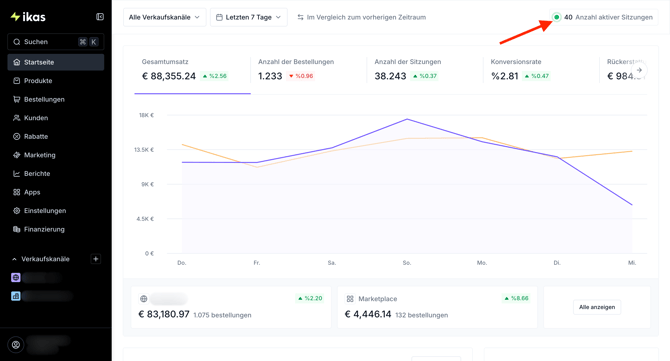Click the %8.66 Marketplace growth badge
Viewport: 670px width, 361px height.
[517, 298]
